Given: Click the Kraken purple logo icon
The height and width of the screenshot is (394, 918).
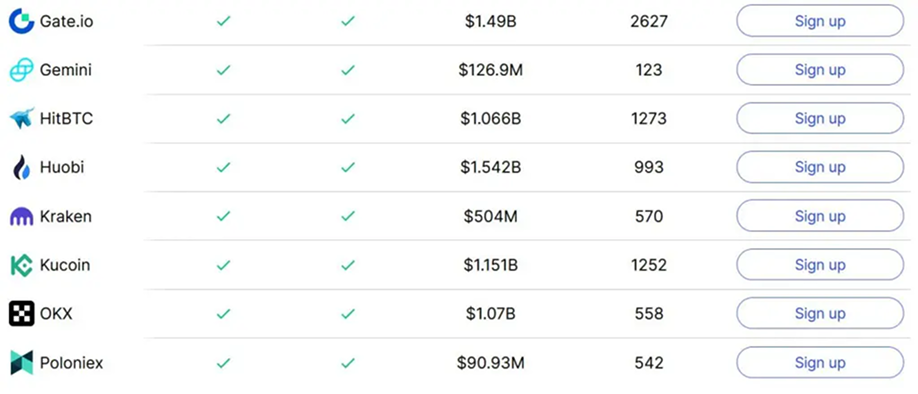Looking at the screenshot, I should [x=22, y=217].
